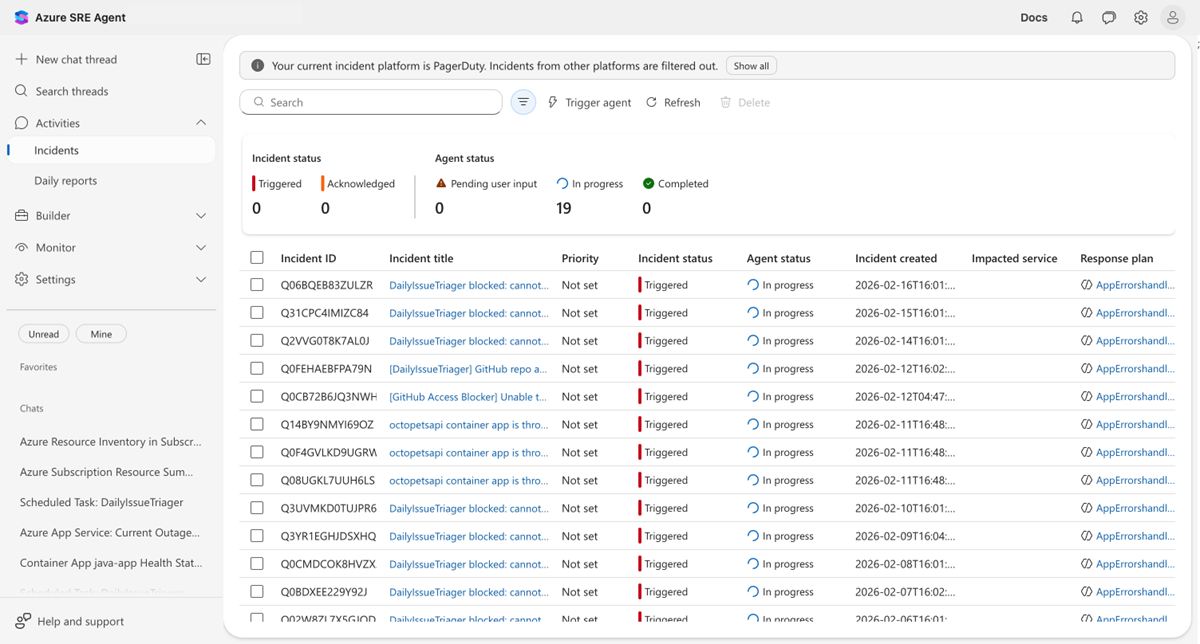Image resolution: width=1200 pixels, height=644 pixels.
Task: Open the Docs menu item
Action: tap(1034, 17)
